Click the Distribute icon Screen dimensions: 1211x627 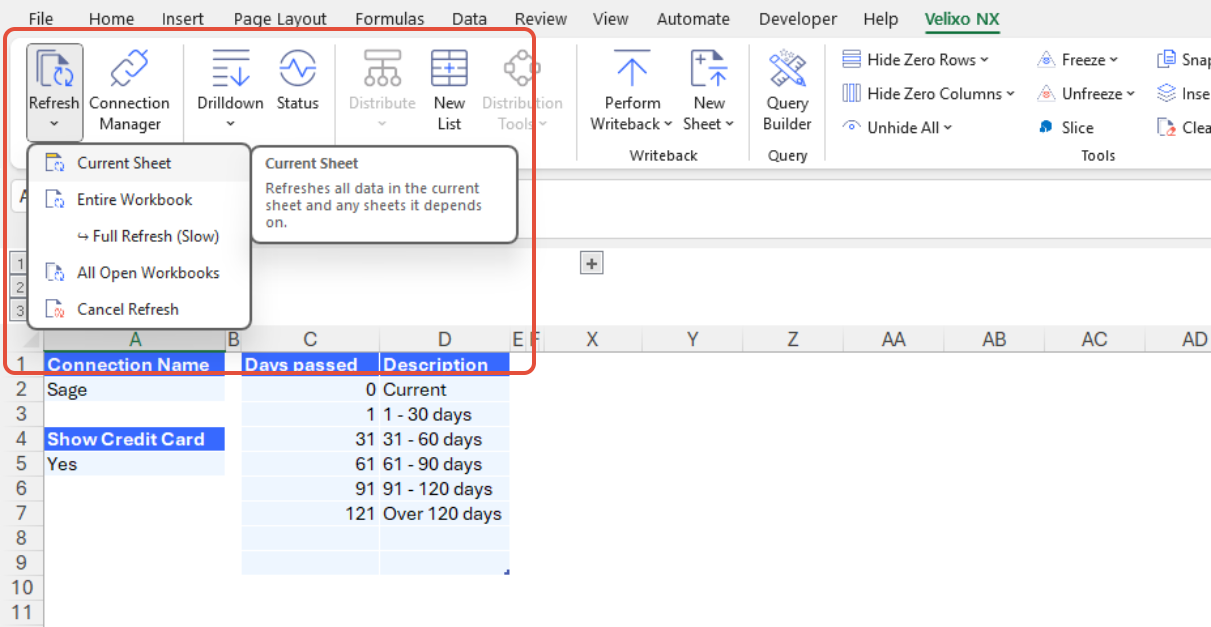tap(382, 70)
